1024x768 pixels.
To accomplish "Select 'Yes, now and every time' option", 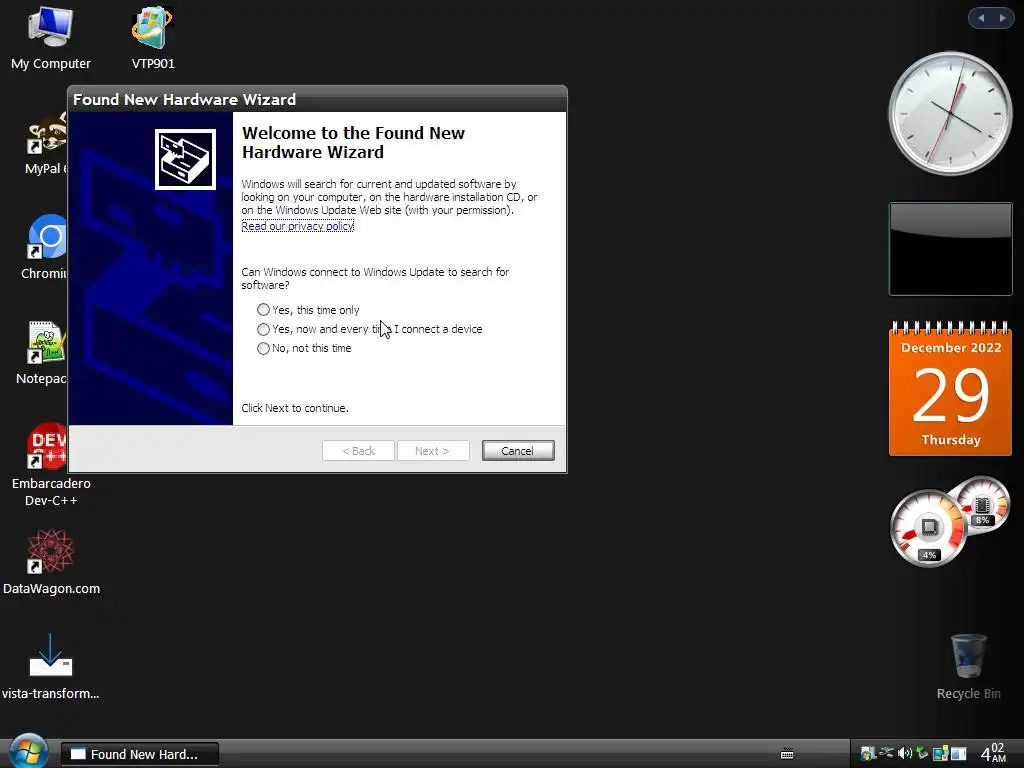I will click(x=263, y=329).
